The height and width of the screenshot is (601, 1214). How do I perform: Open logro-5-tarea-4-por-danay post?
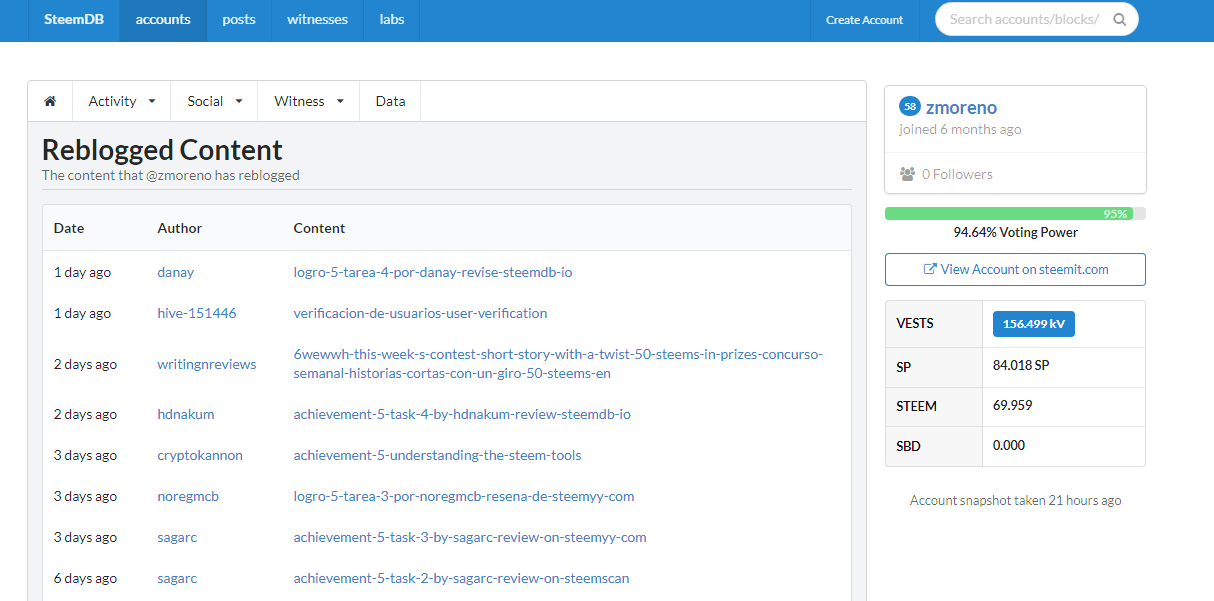tap(433, 272)
